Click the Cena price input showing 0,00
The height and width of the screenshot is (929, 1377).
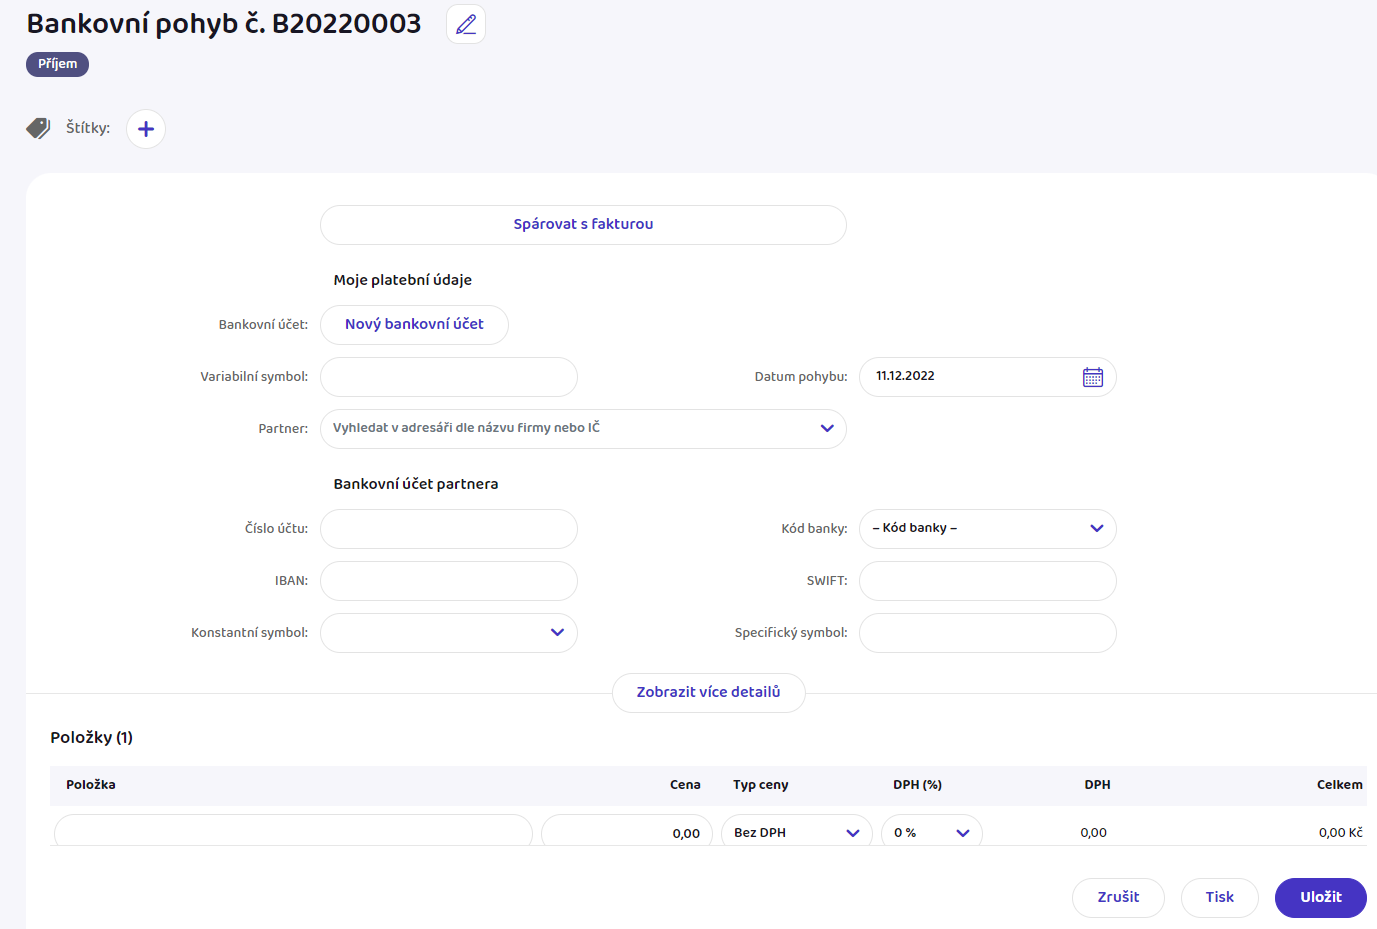pos(627,833)
